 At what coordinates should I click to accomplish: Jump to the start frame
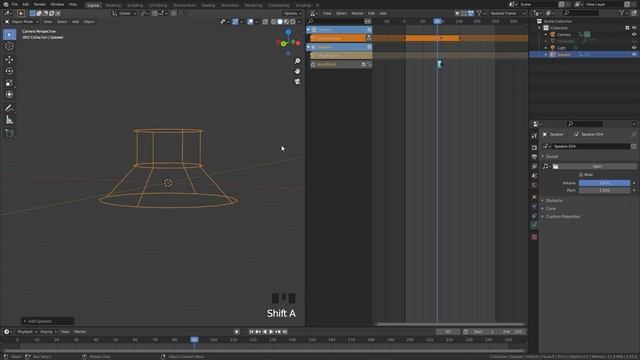point(251,332)
